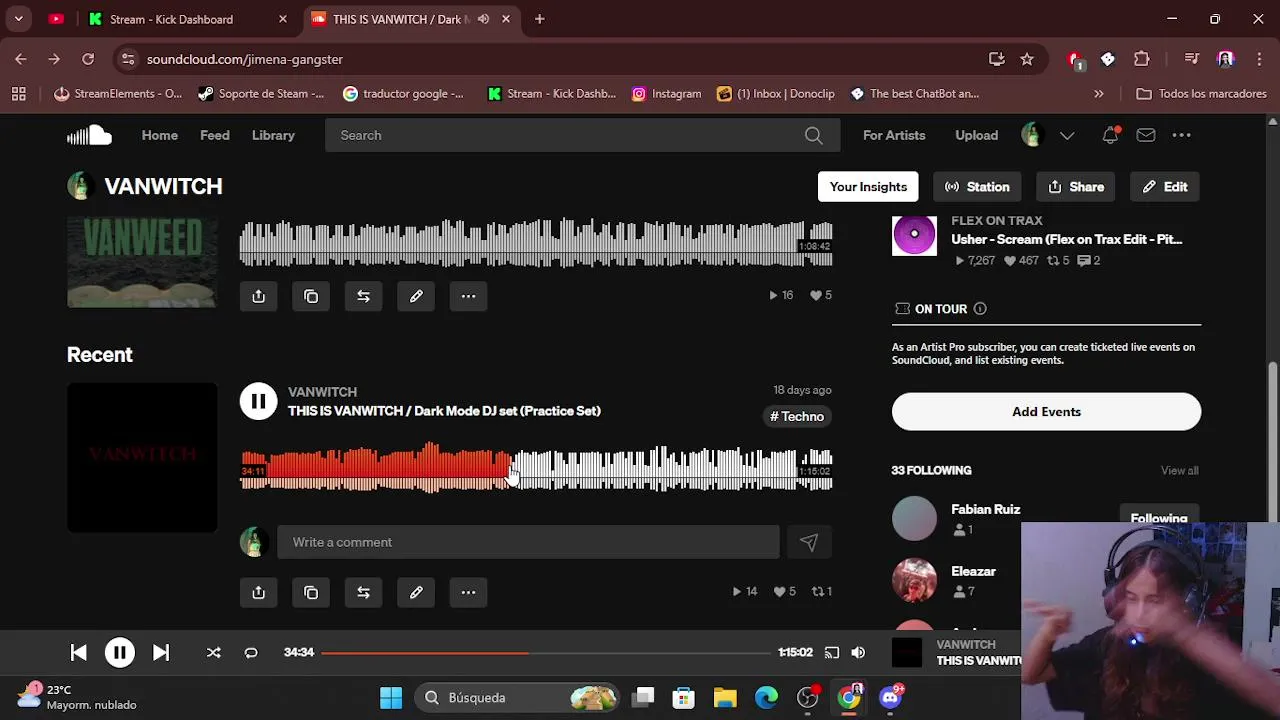The height and width of the screenshot is (720, 1280).
Task: Open Todos los marcadores folder
Action: coord(1201,94)
